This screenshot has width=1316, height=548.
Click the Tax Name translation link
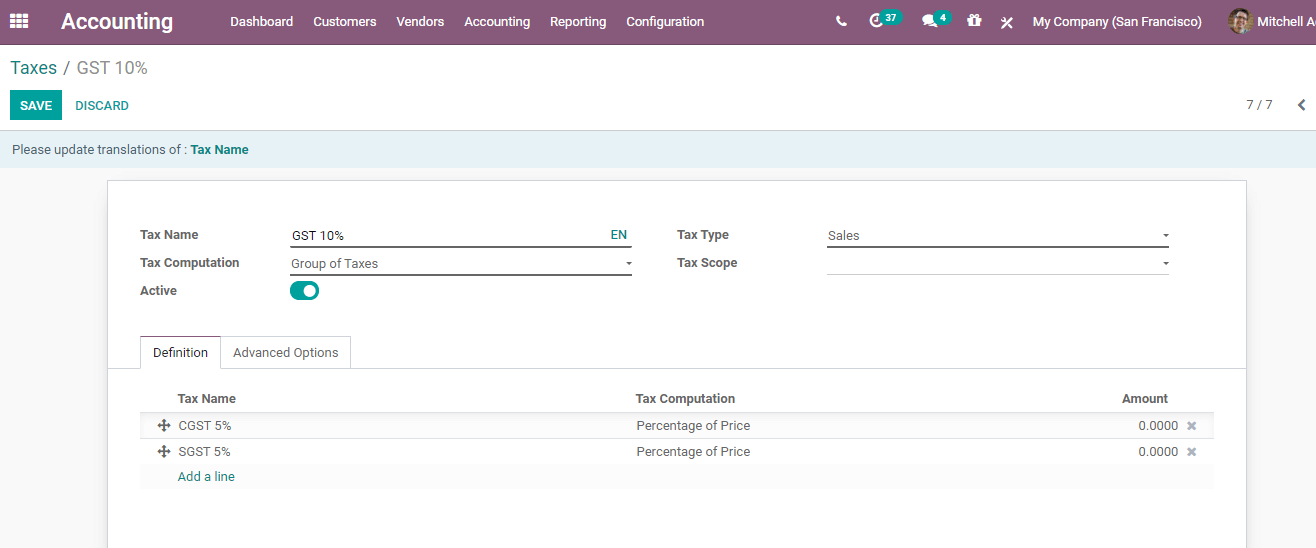pyautogui.click(x=219, y=149)
